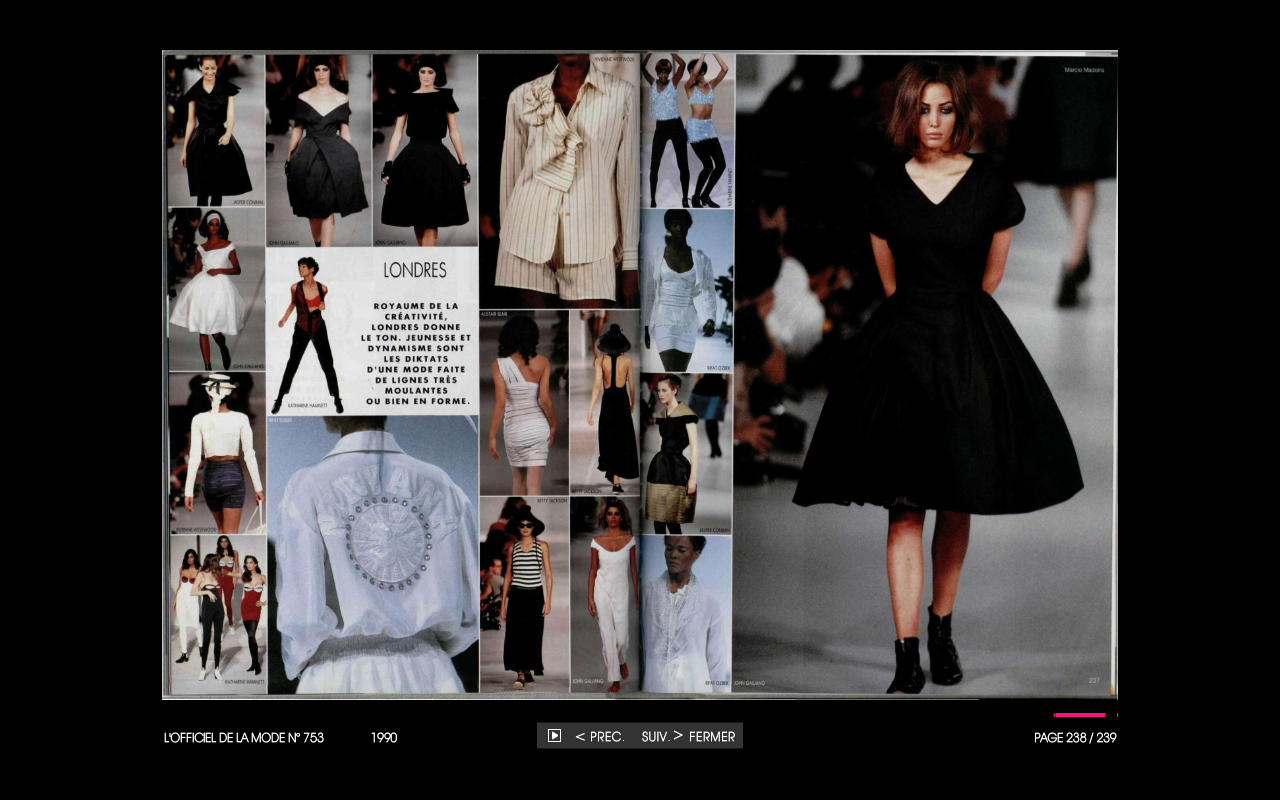Click the PAGE 238 / 239 indicator
The image size is (1280, 800).
coord(1075,738)
